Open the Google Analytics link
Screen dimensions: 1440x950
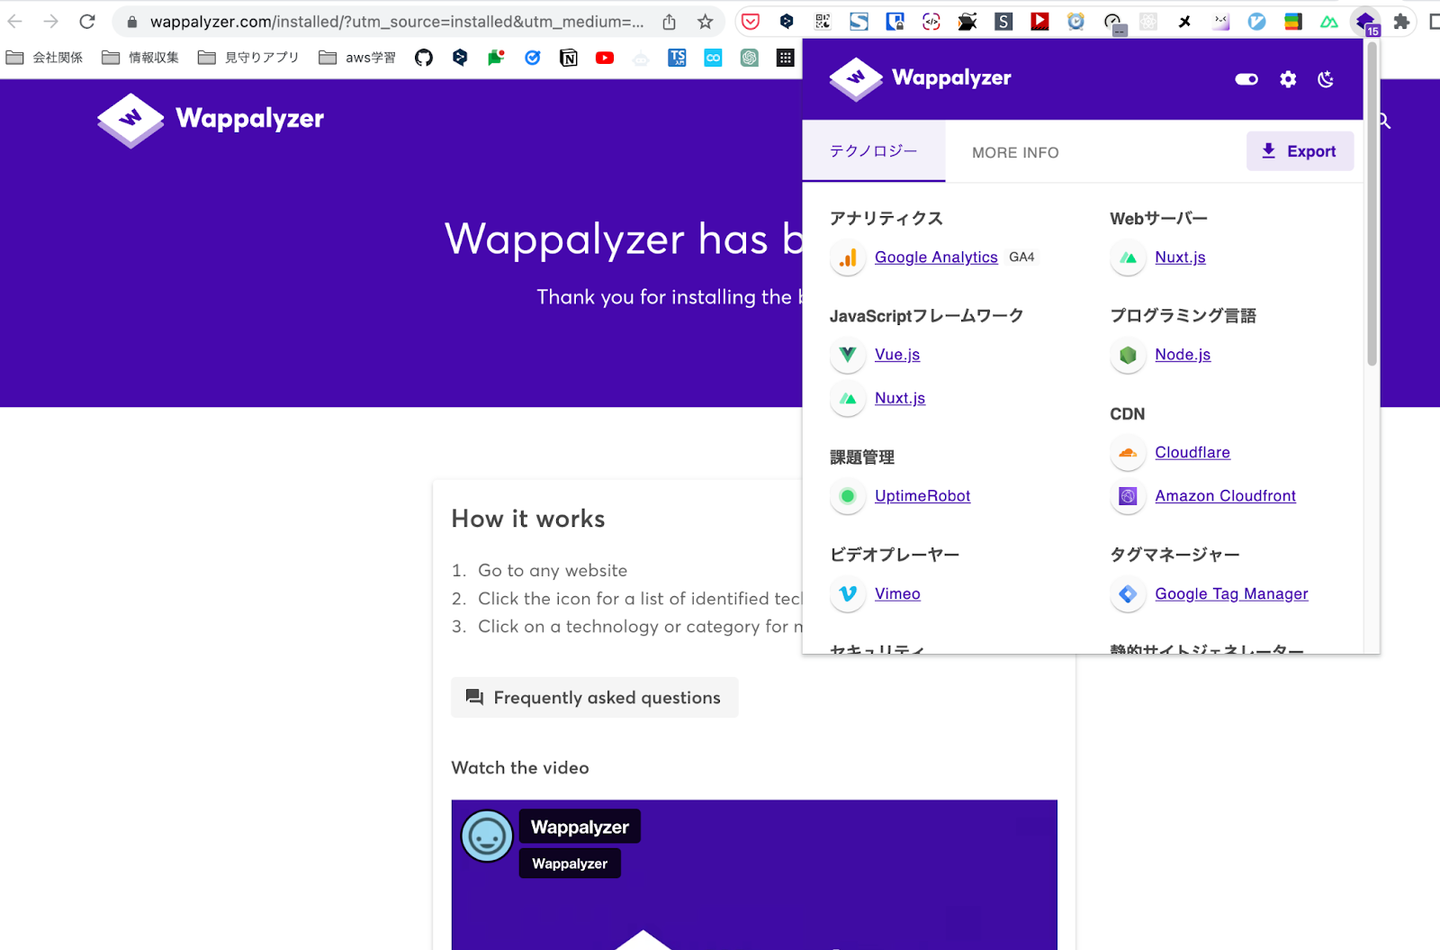point(936,257)
